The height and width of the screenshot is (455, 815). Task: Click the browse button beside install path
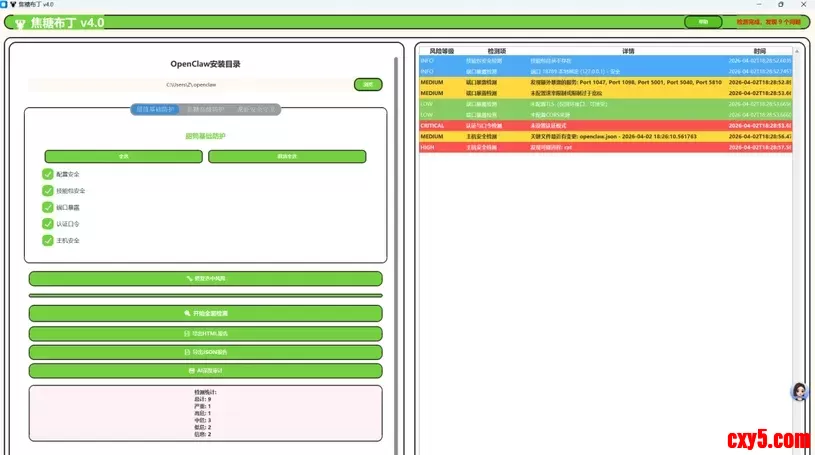click(368, 85)
